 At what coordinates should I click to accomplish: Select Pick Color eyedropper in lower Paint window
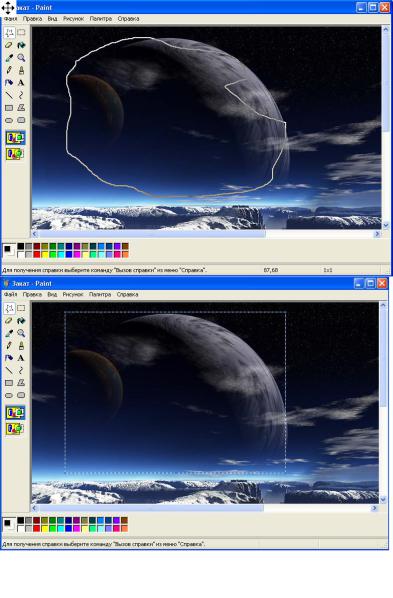[9, 333]
